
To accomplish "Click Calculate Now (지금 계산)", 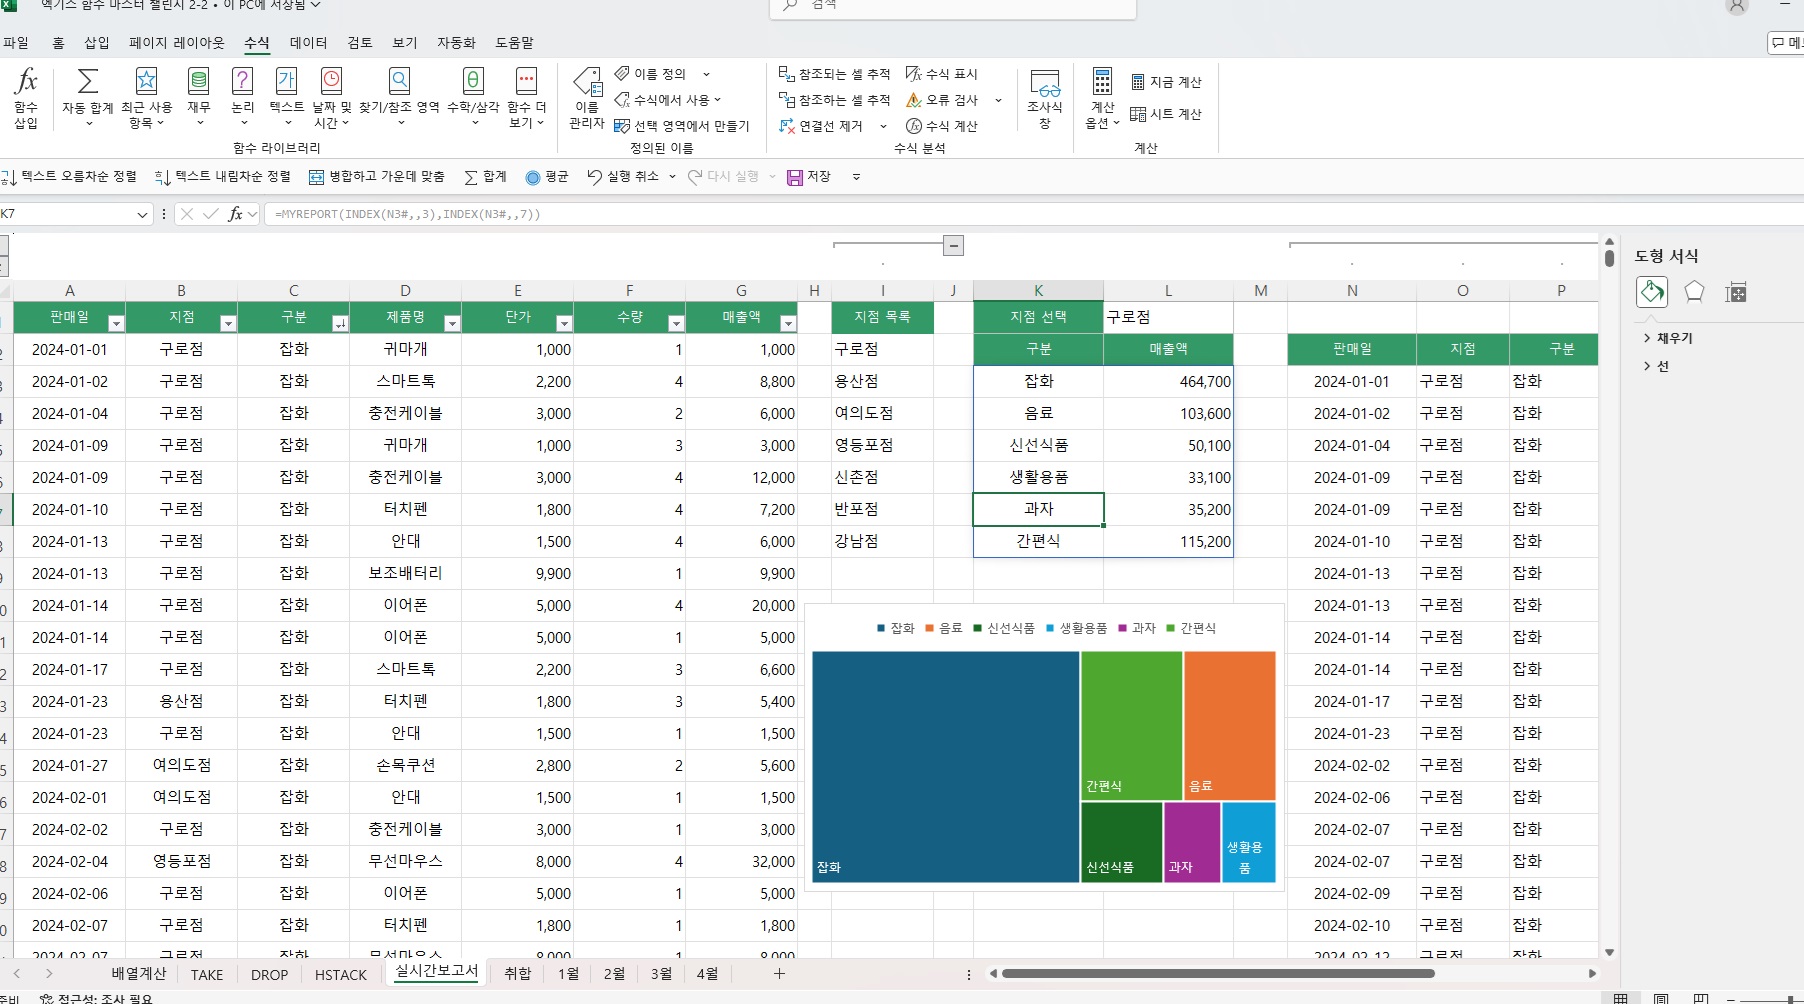I will pos(1166,82).
